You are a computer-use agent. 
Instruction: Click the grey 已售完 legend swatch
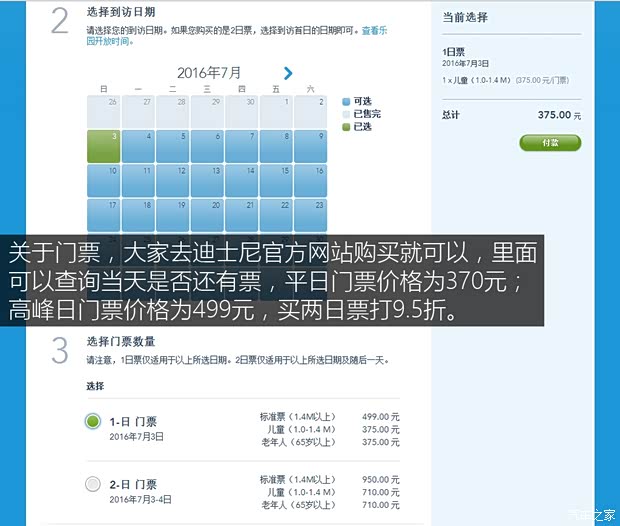pos(346,114)
